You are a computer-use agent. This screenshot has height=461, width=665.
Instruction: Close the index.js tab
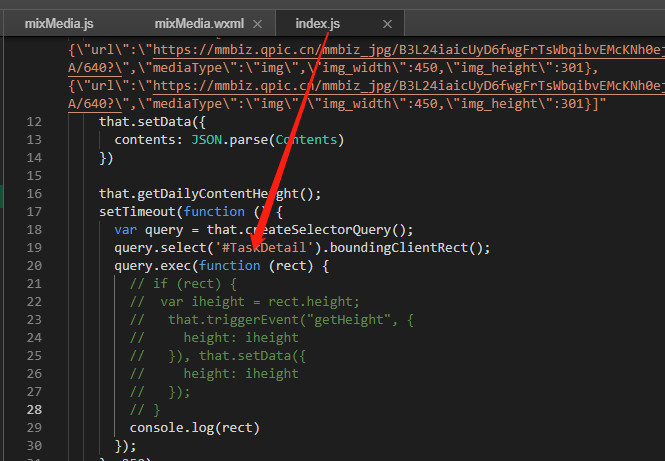(x=387, y=24)
